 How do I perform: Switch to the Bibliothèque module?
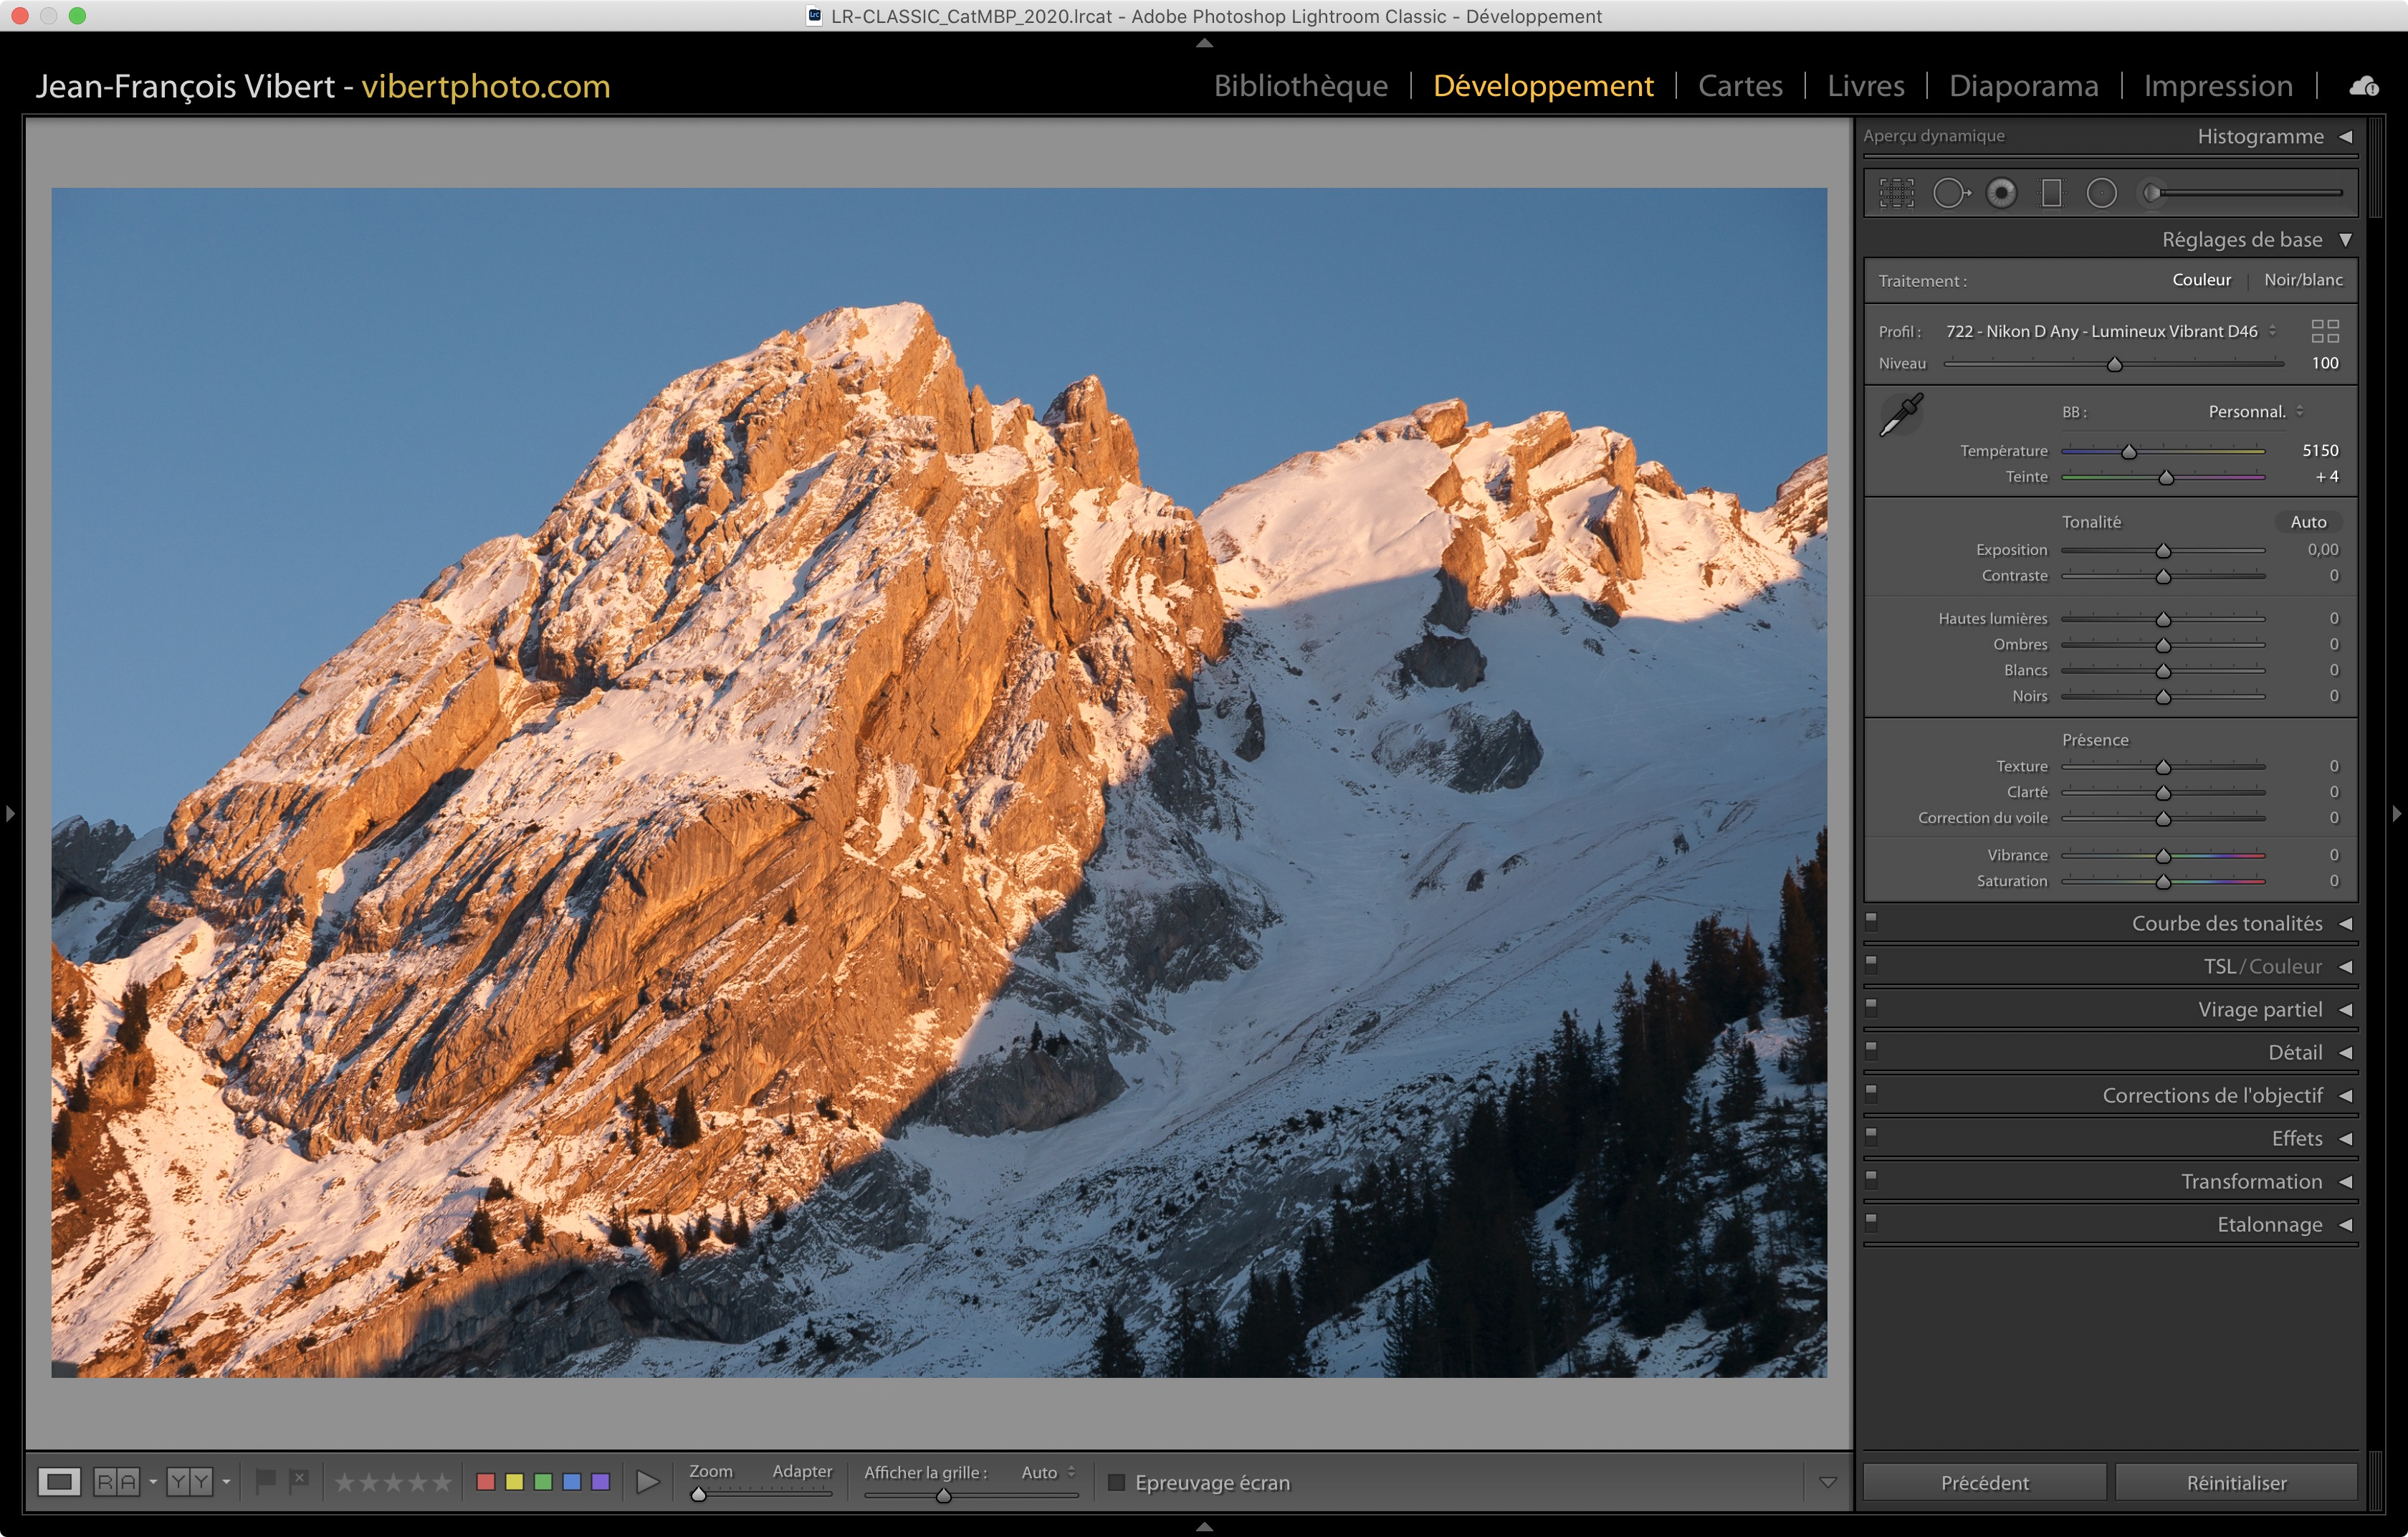point(1300,86)
